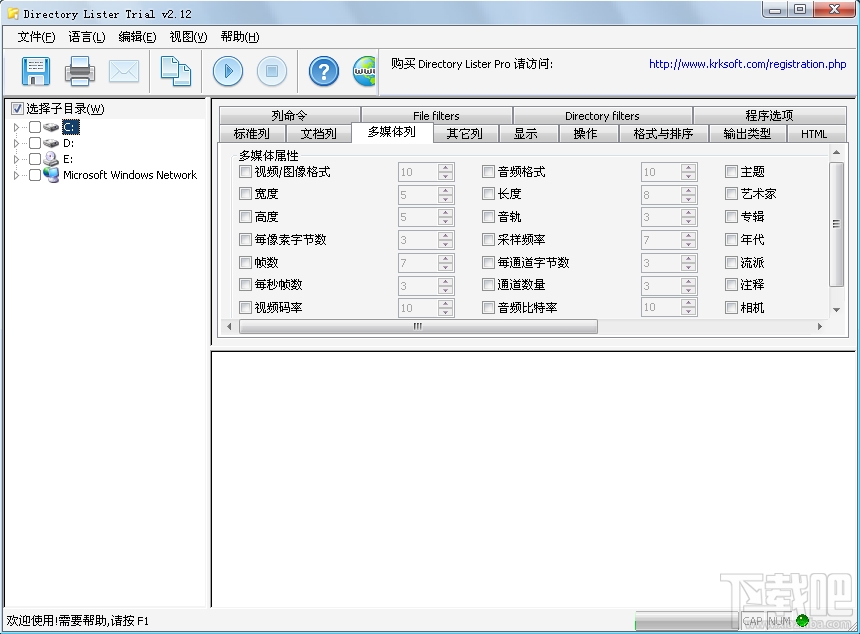Toggle the 音频格式 checkbox
Viewport: 860px width, 634px height.
pos(488,171)
